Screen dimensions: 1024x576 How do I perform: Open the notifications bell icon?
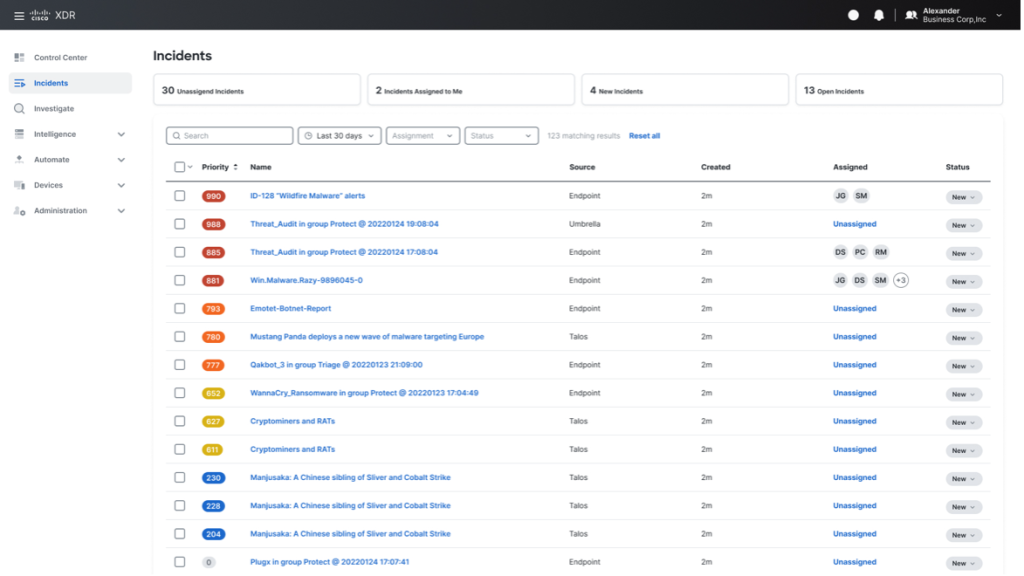click(880, 15)
